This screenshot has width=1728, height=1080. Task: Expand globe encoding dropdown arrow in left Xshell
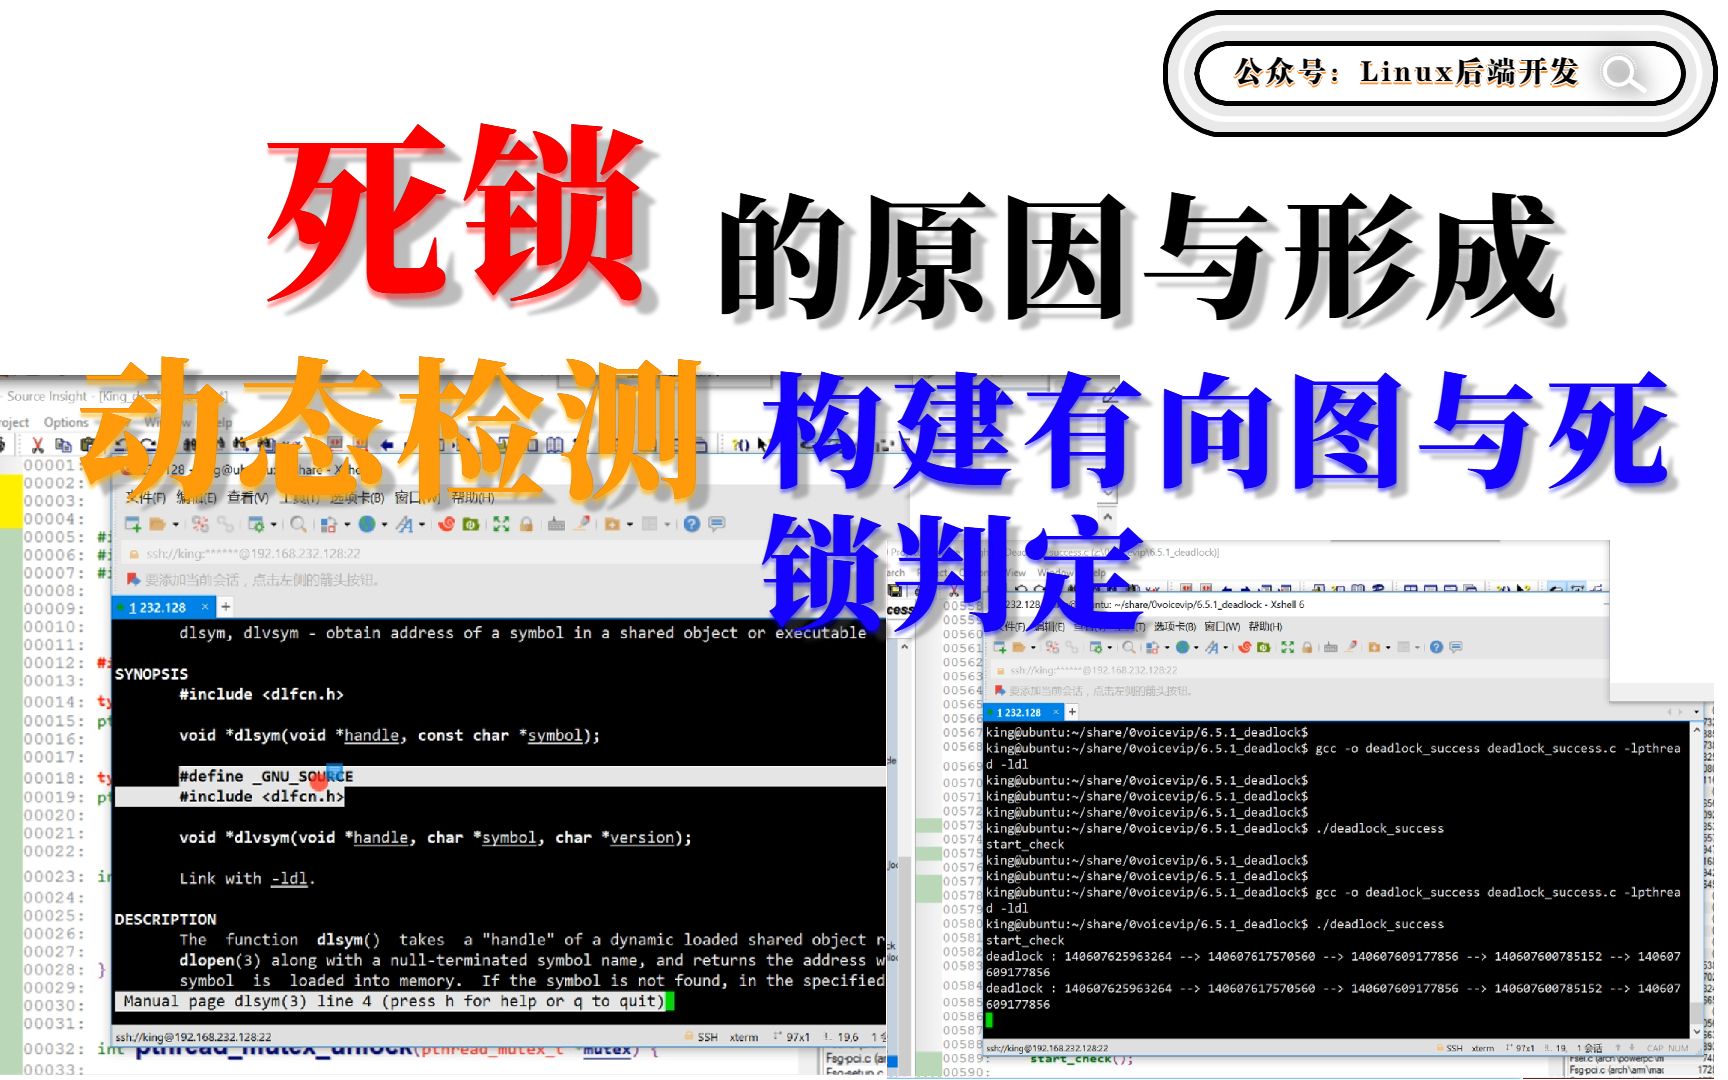pyautogui.click(x=384, y=524)
